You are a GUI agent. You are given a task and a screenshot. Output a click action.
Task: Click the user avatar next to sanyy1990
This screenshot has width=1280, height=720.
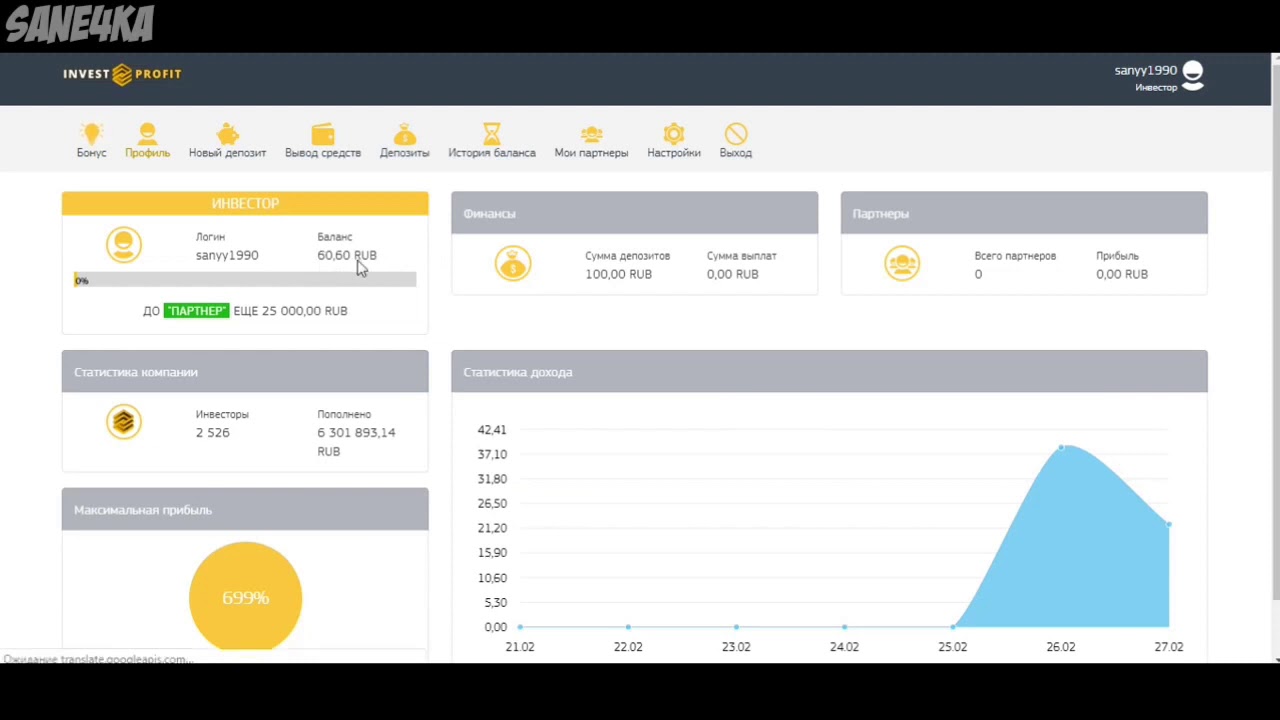(x=1192, y=76)
